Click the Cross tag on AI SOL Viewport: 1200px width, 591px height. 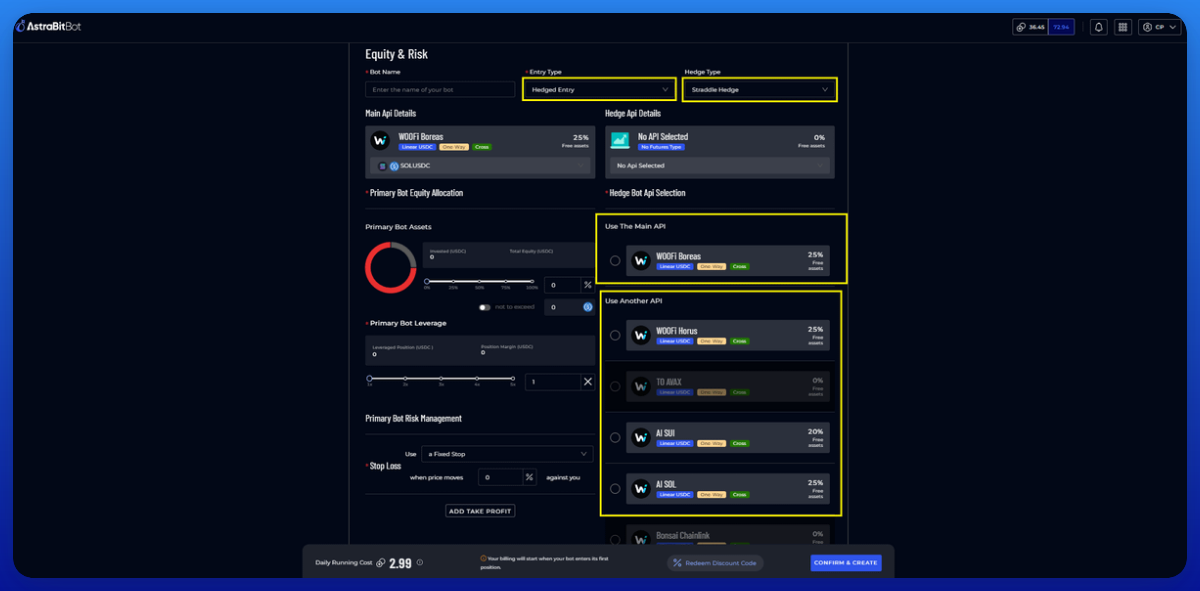tap(739, 495)
